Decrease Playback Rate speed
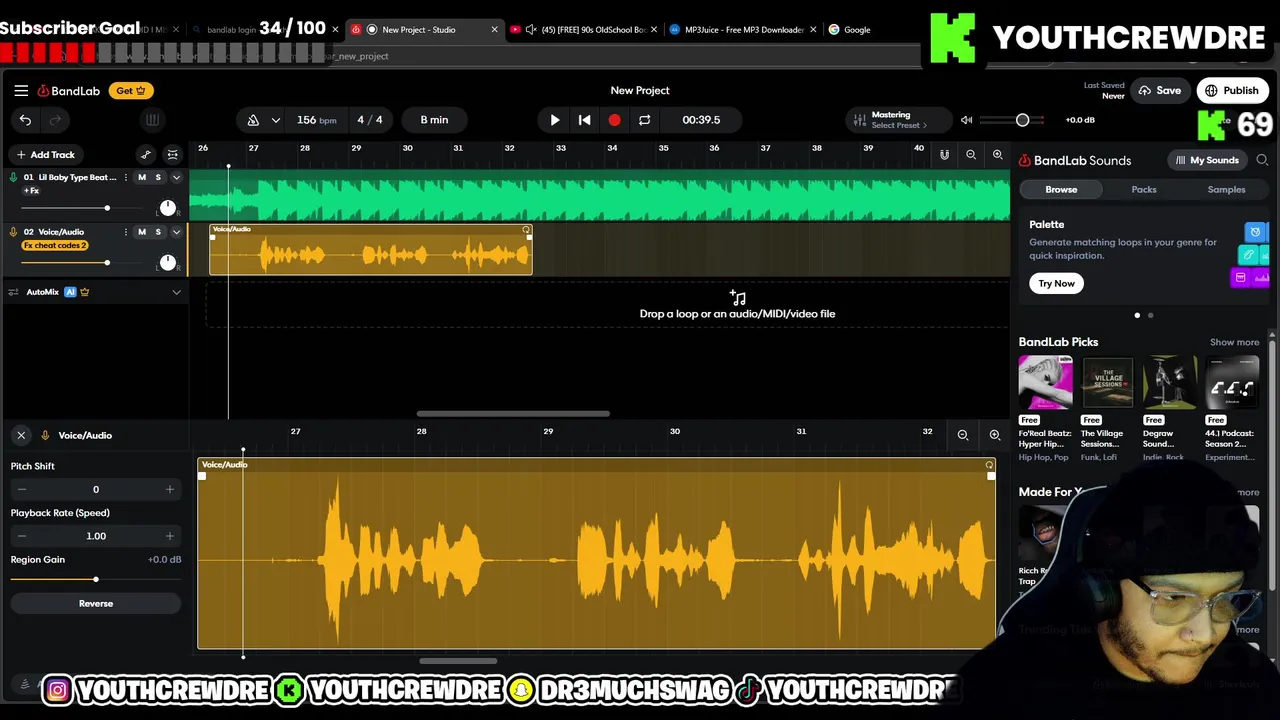The height and width of the screenshot is (720, 1280). click(x=22, y=537)
